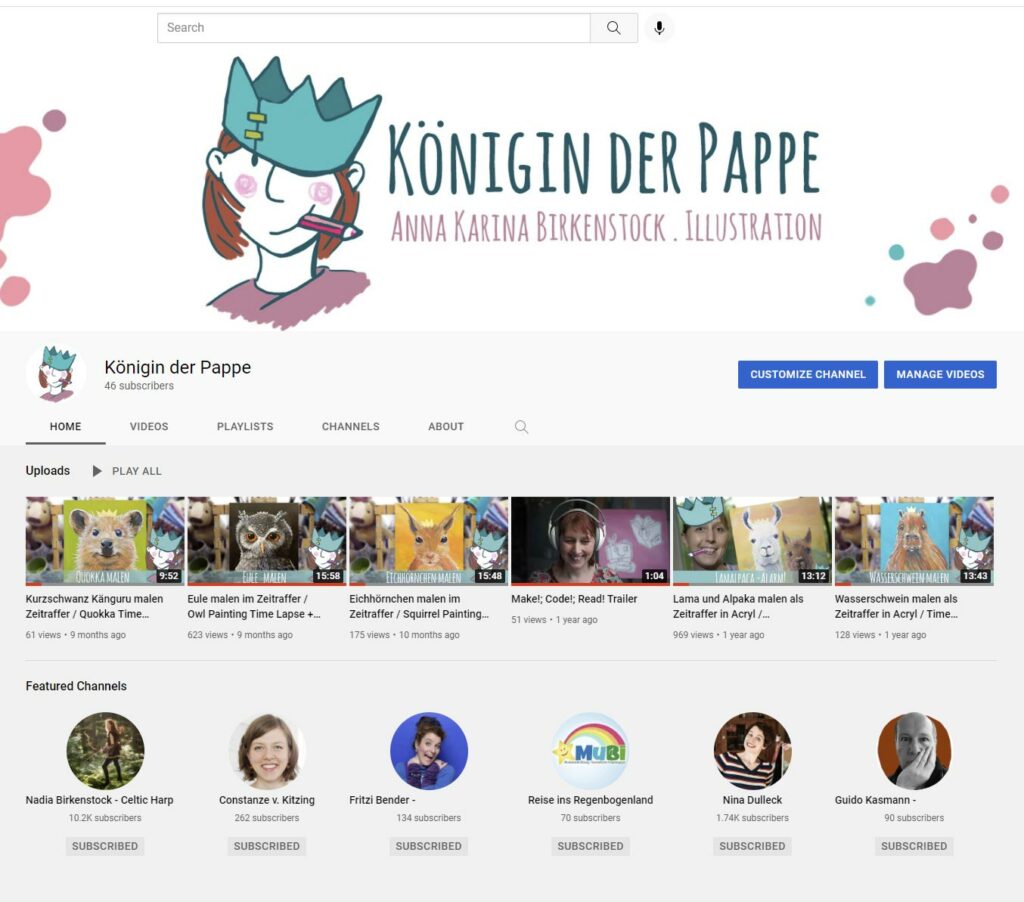Open the Königin der Pappe channel avatar
This screenshot has height=902, width=1024.
(56, 374)
